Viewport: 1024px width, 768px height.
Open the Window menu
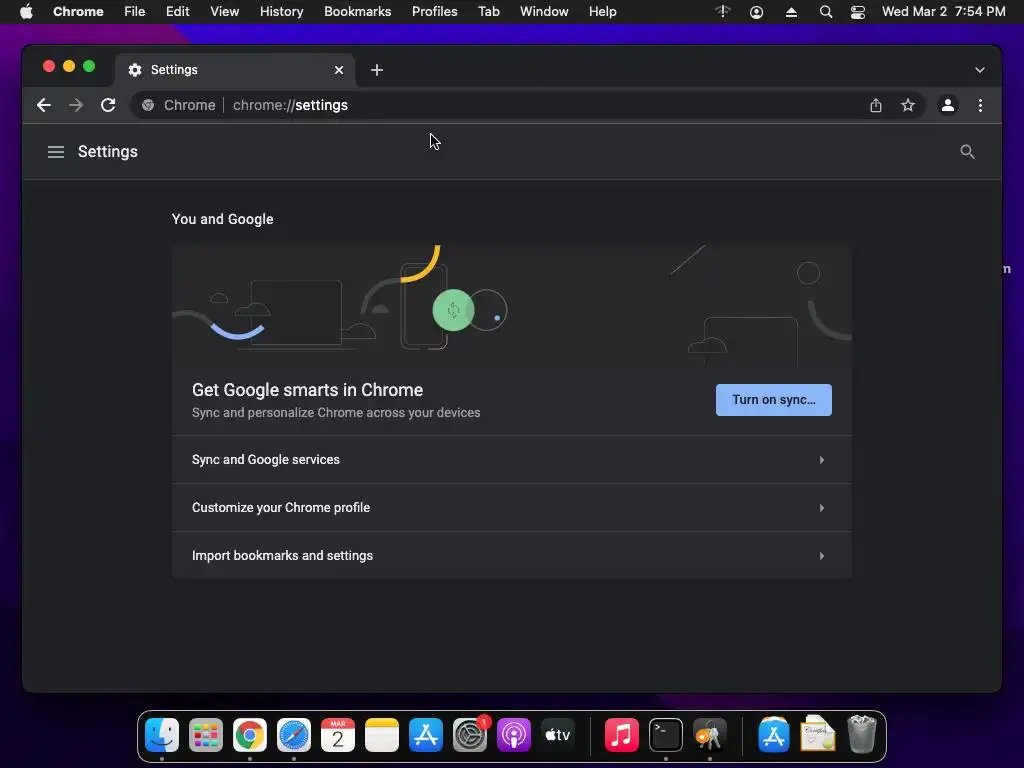click(x=544, y=12)
